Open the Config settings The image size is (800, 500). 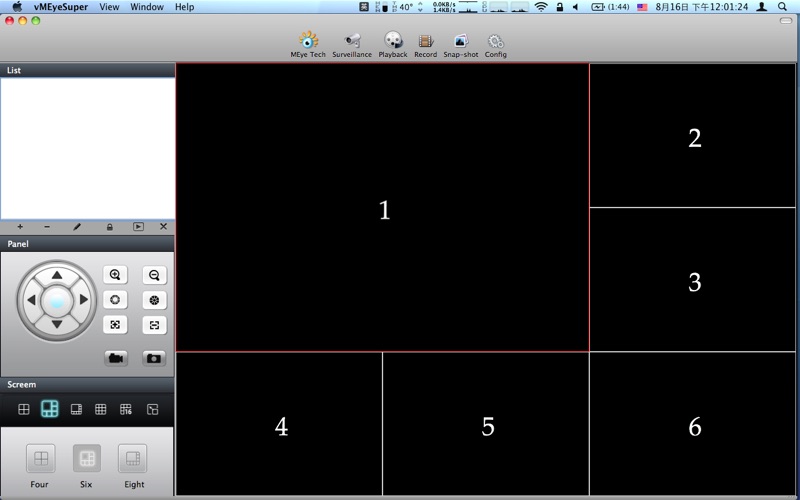(x=495, y=44)
